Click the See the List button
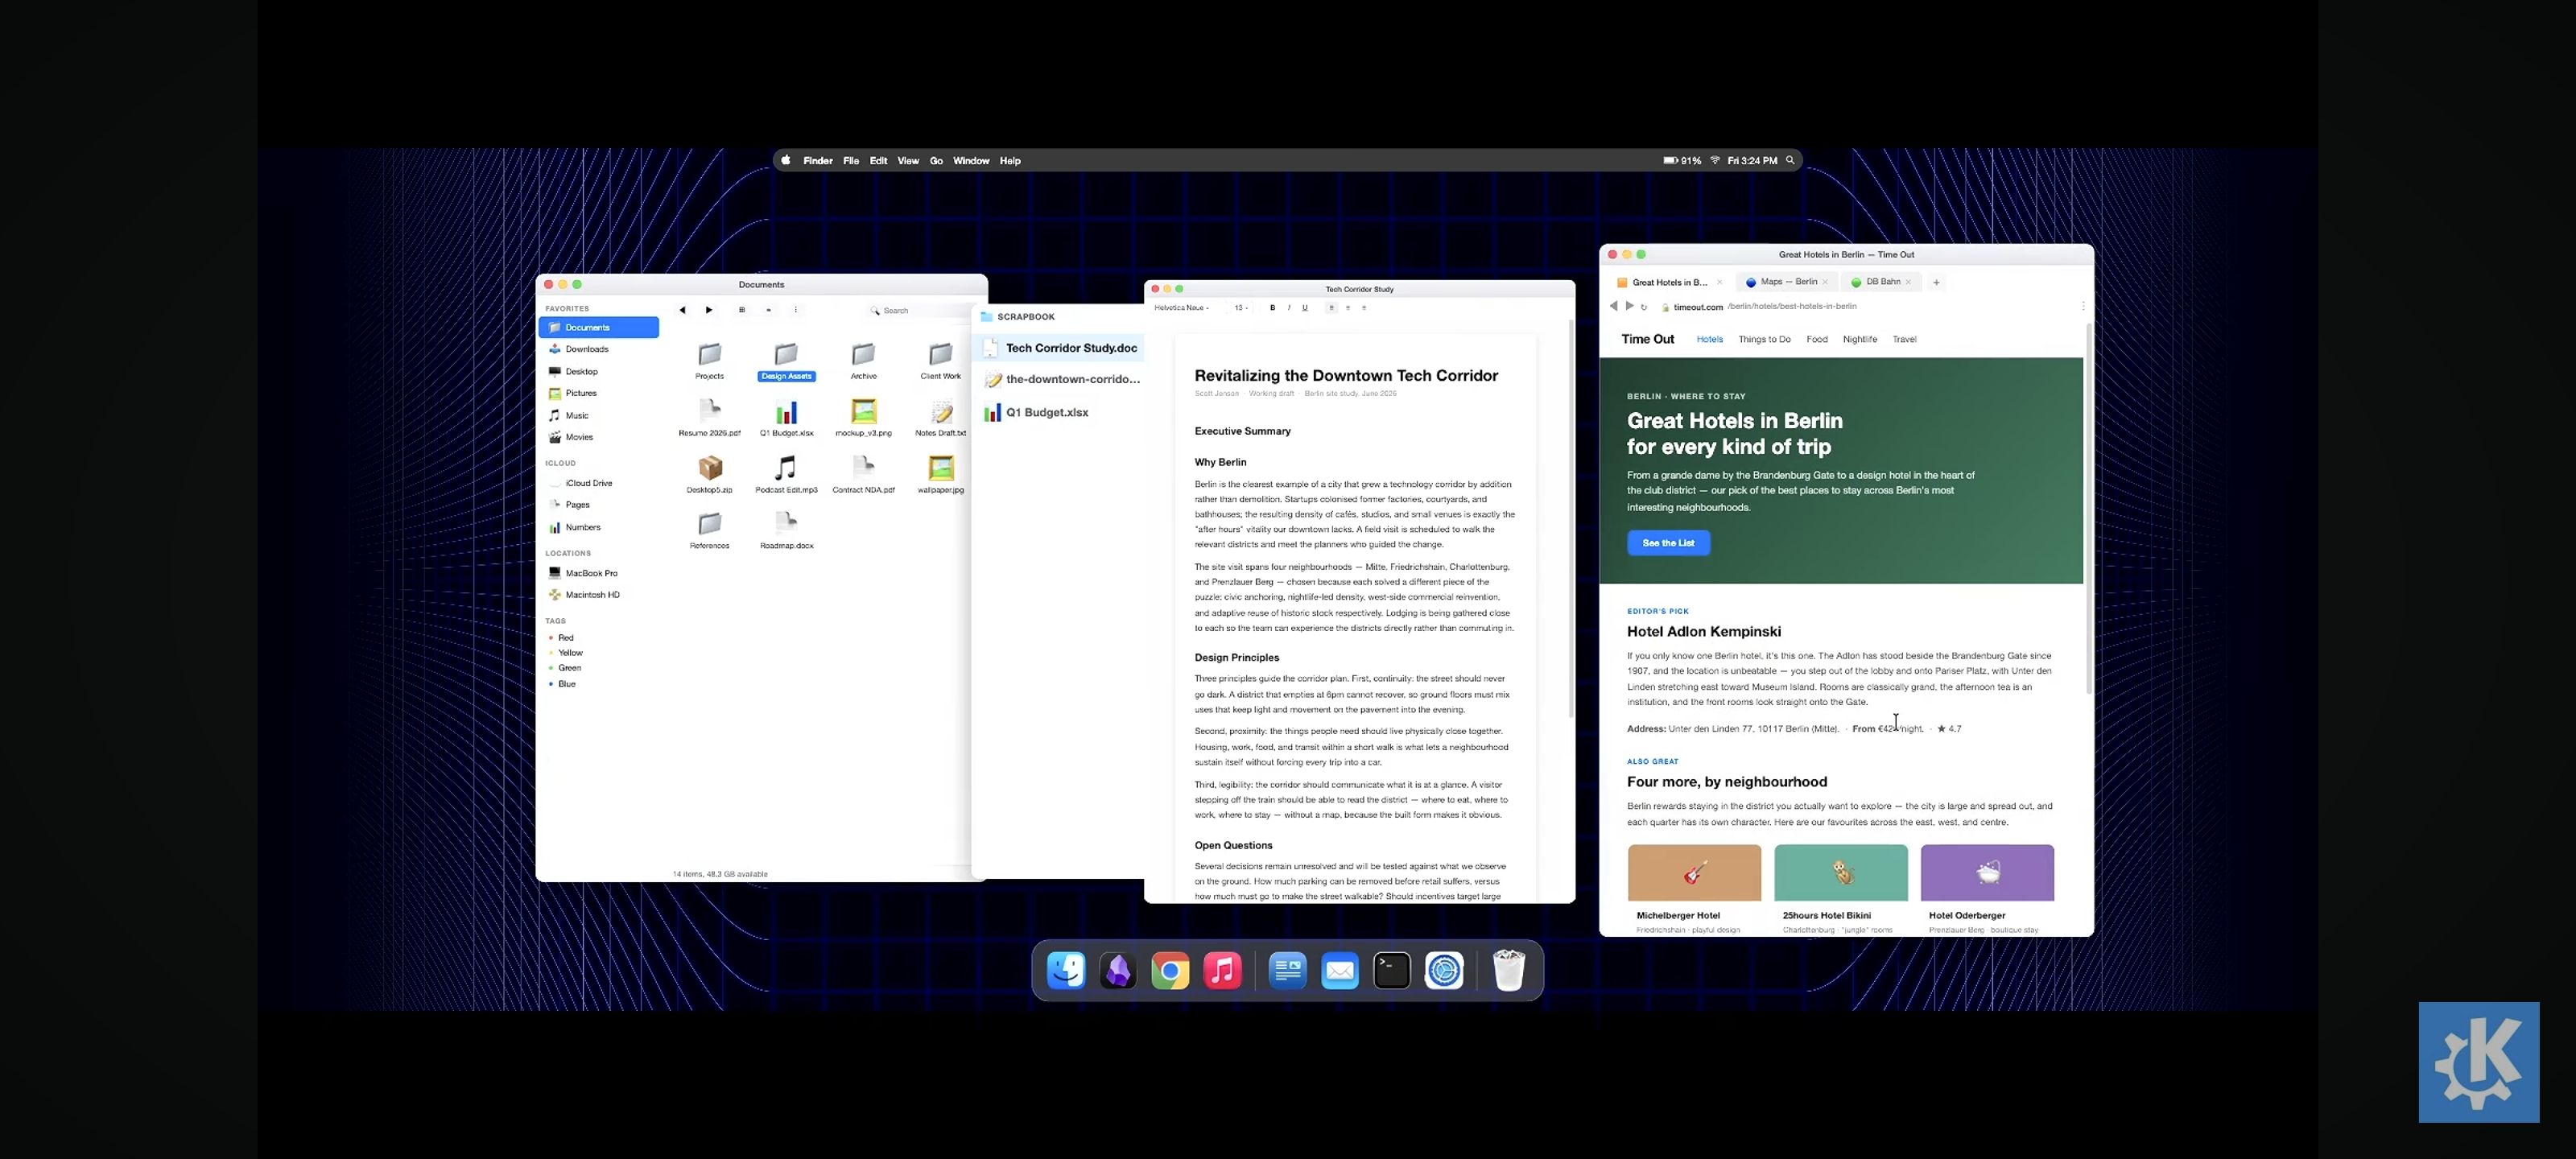The image size is (2576, 1159). [1668, 543]
